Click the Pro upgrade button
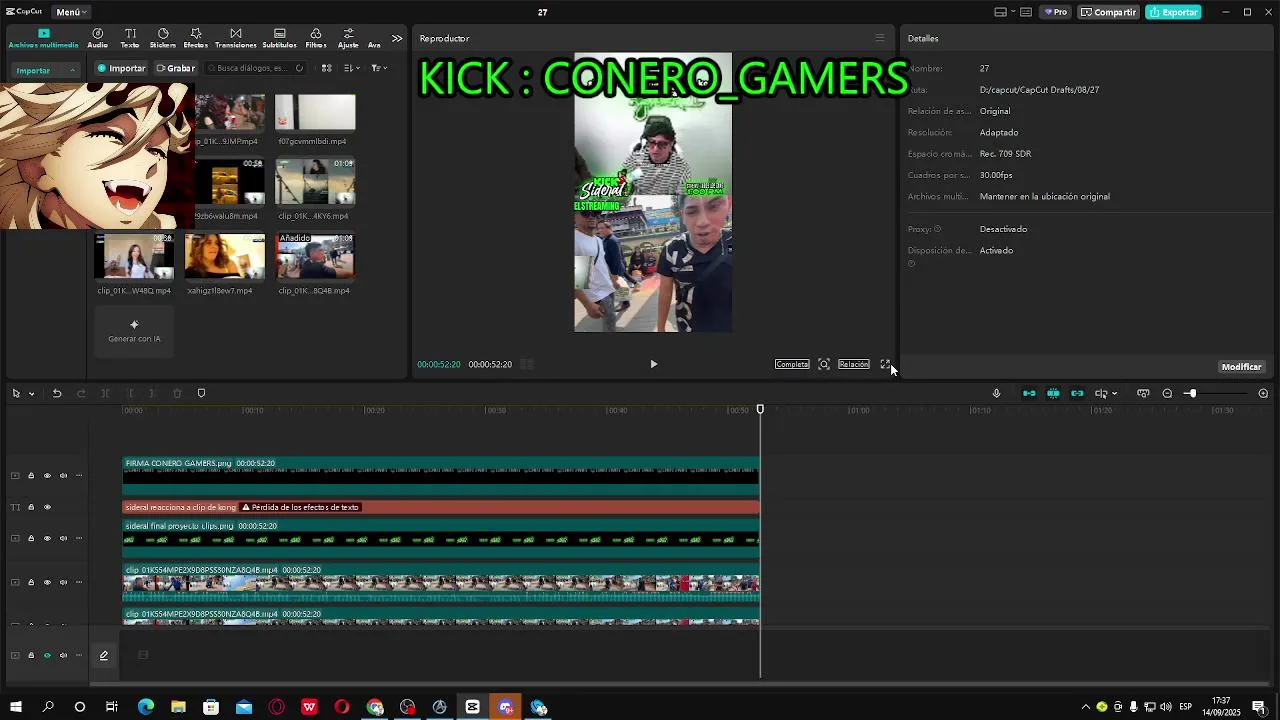The image size is (1280, 720). pos(1056,12)
